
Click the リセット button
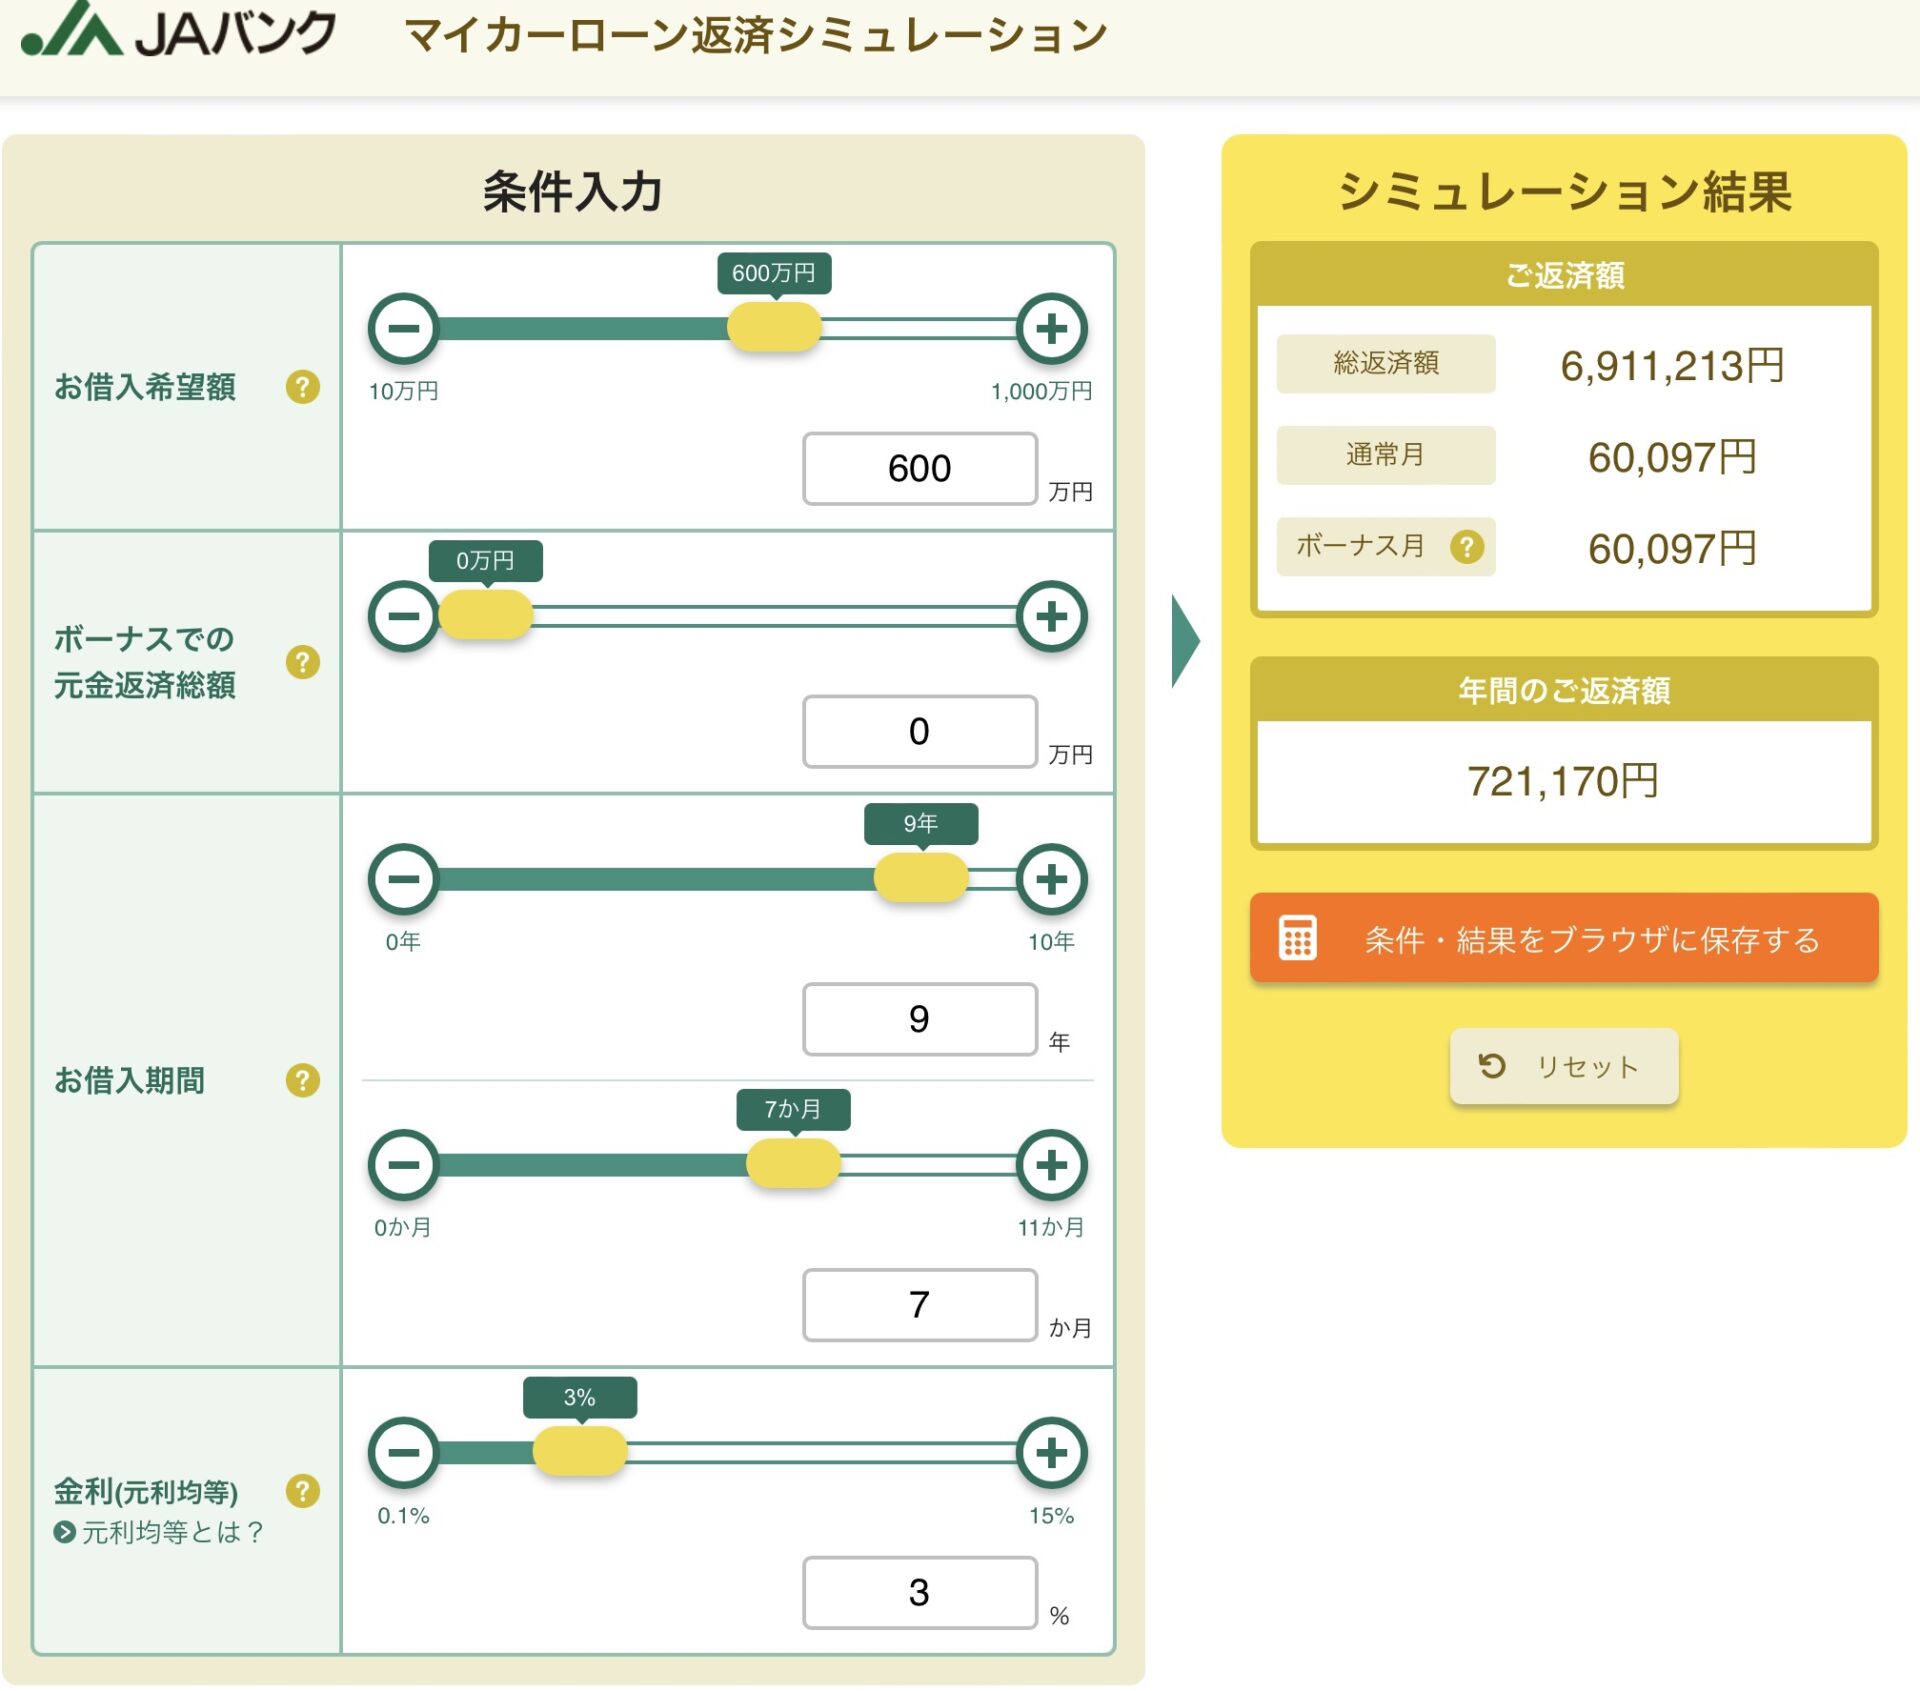click(1563, 1066)
